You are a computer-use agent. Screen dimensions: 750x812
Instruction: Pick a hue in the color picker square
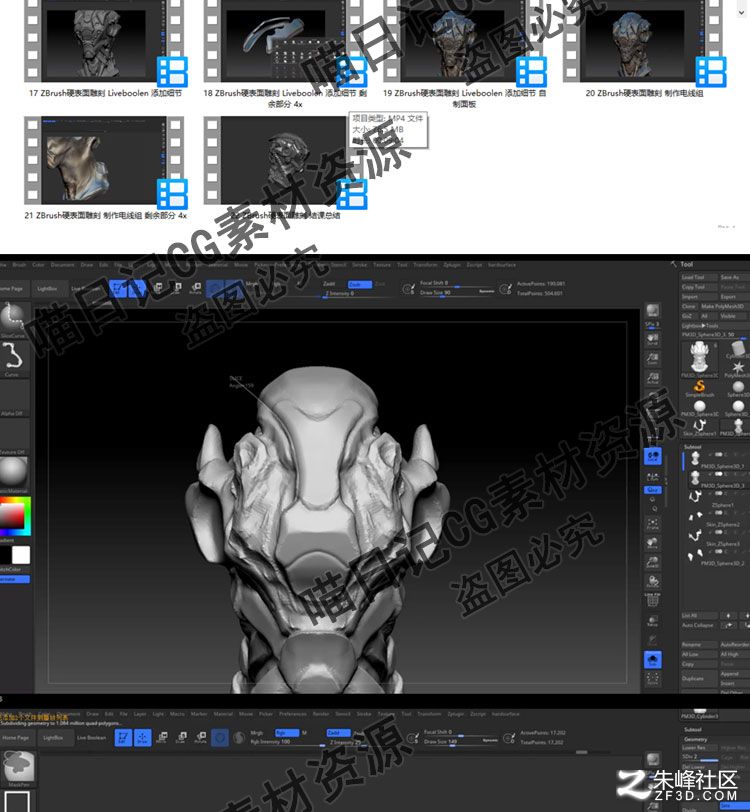pyautogui.click(x=15, y=516)
